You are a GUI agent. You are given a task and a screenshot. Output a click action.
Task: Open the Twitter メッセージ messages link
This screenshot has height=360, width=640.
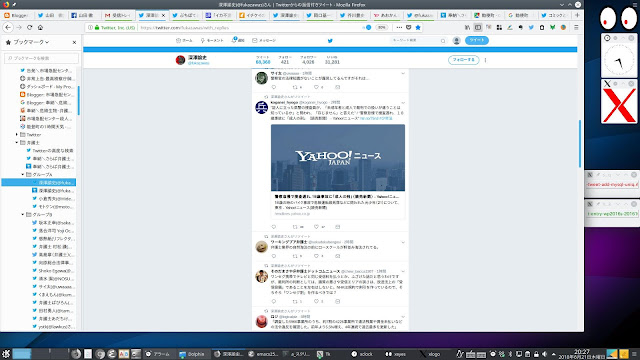point(264,40)
